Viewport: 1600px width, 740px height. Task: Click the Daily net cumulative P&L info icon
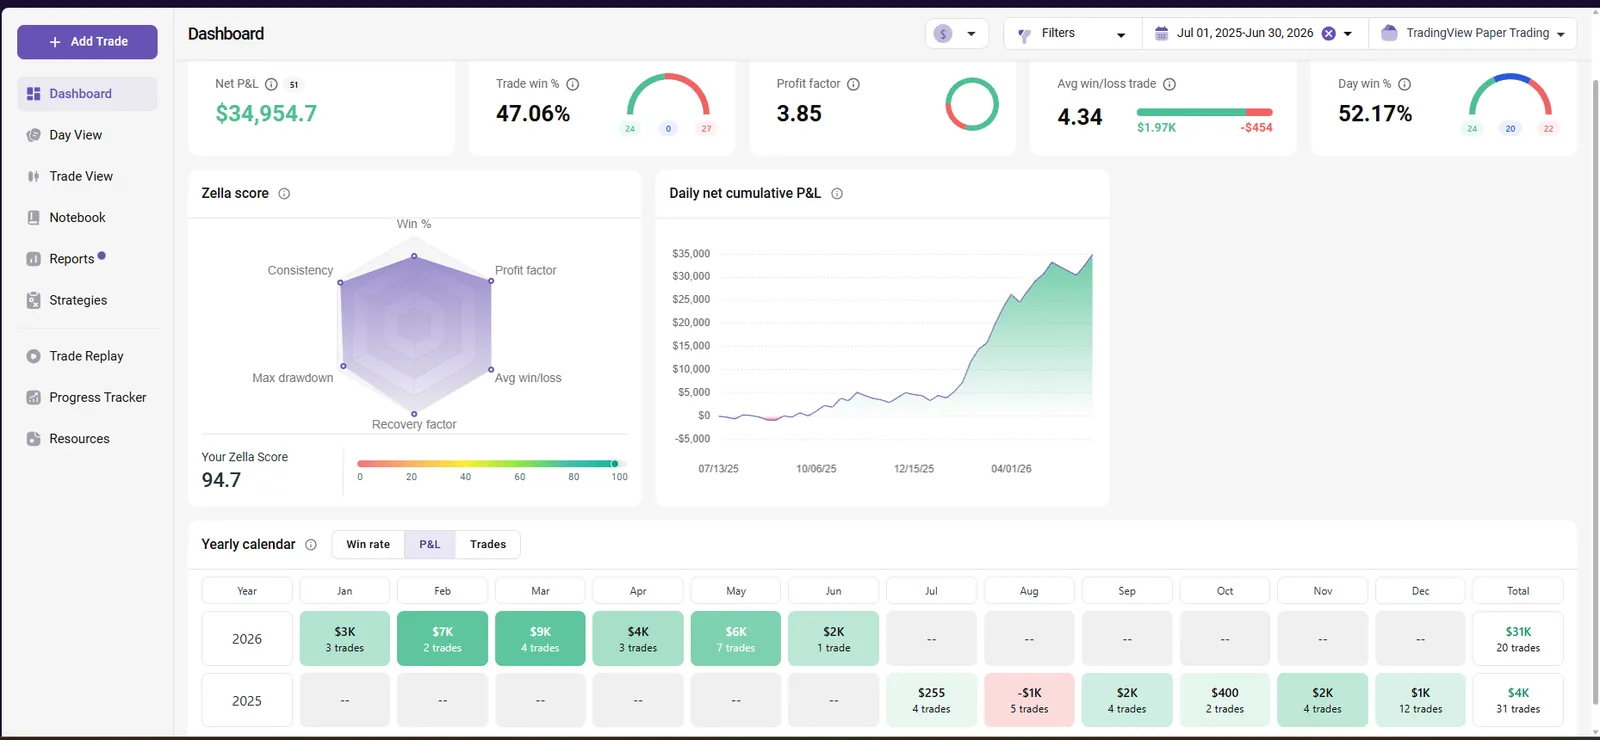coord(837,194)
